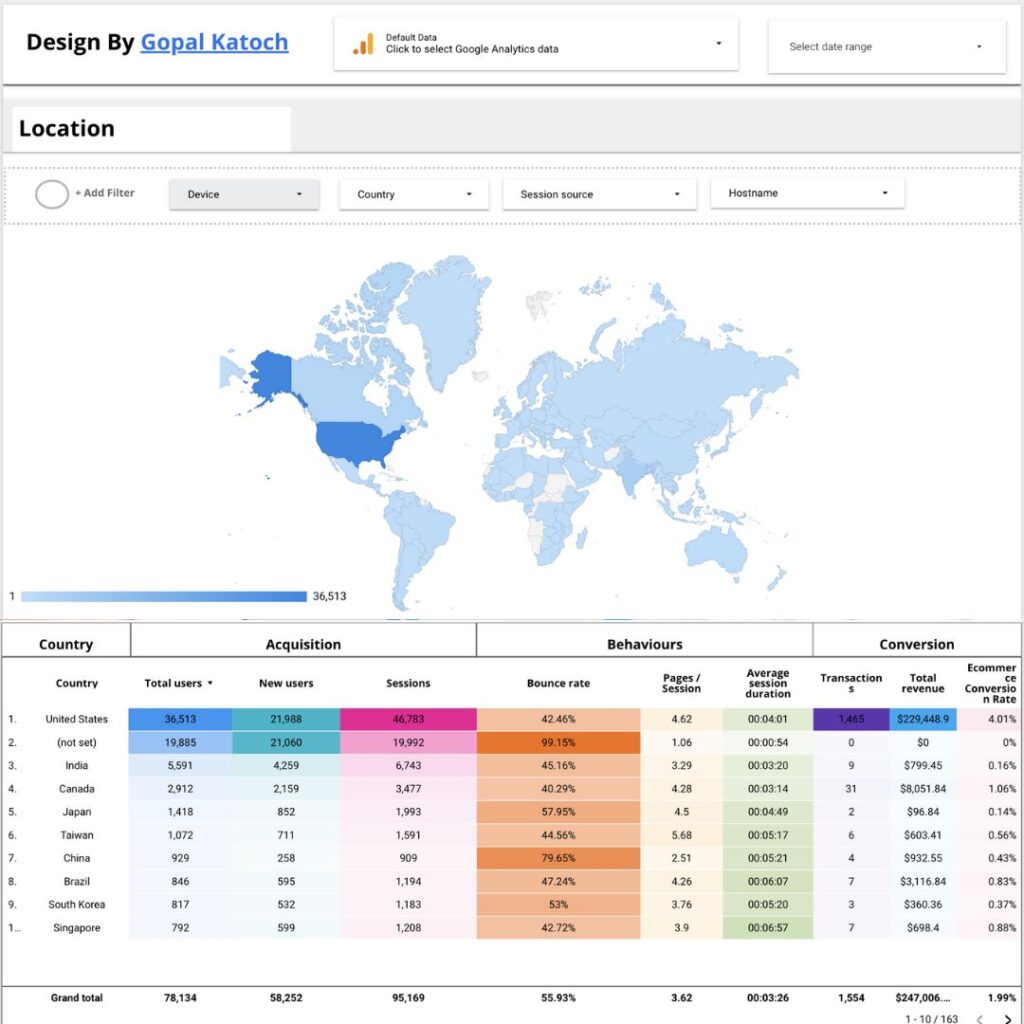This screenshot has height=1024, width=1024.
Task: Click the Add Filter button
Action: point(104,193)
